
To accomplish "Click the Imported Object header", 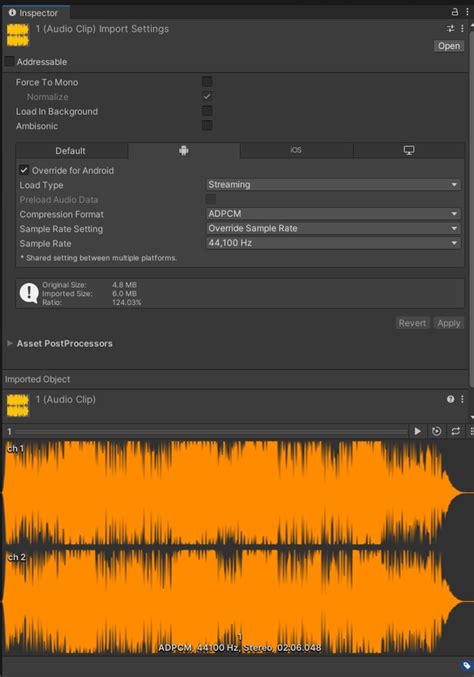I will (38, 379).
